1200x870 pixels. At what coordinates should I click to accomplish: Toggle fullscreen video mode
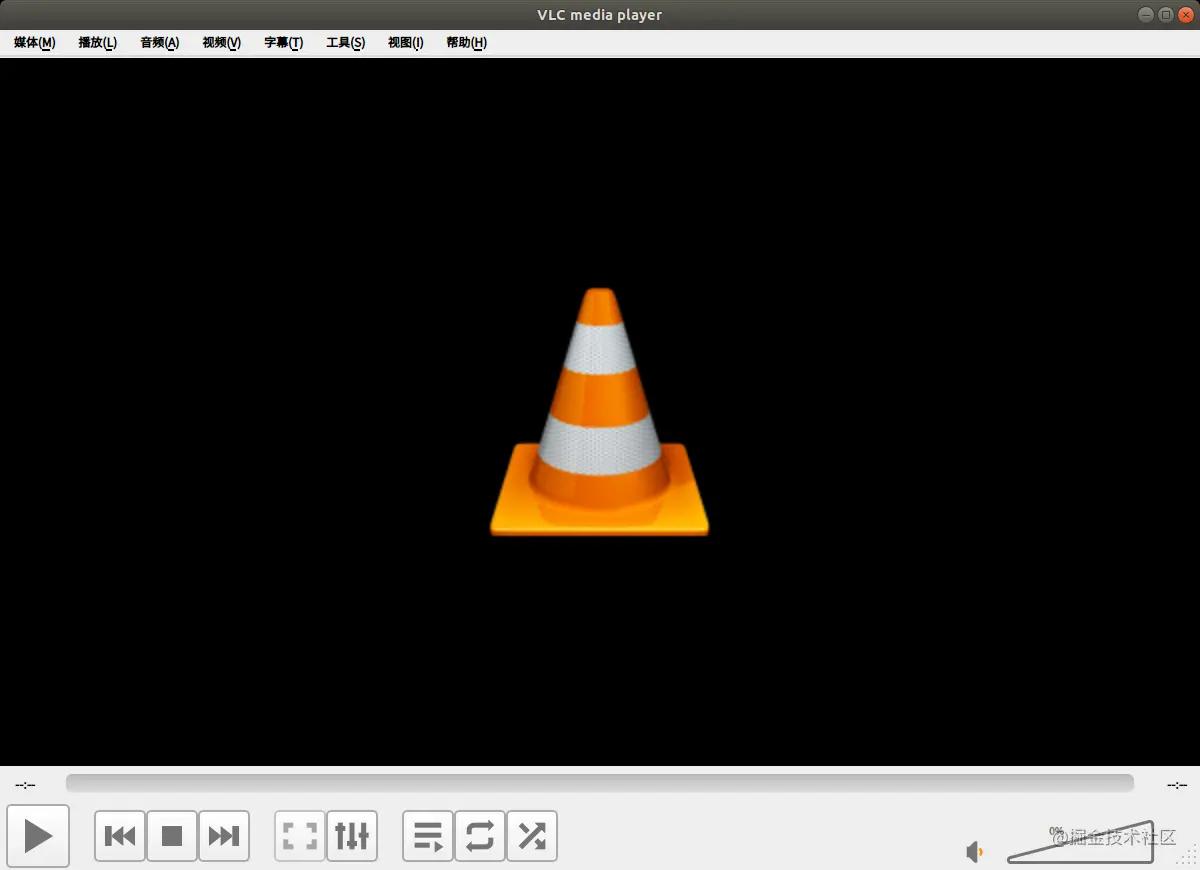[x=300, y=836]
